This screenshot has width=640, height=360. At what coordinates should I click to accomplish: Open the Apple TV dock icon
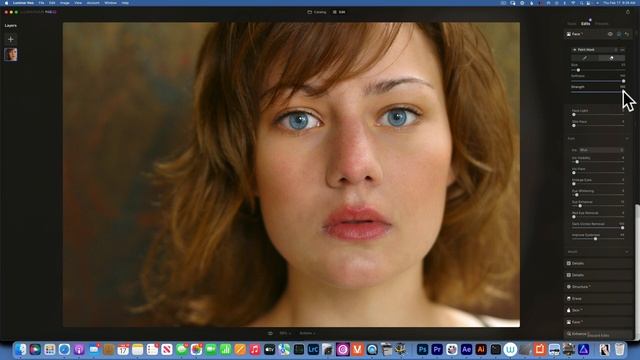tap(269, 349)
